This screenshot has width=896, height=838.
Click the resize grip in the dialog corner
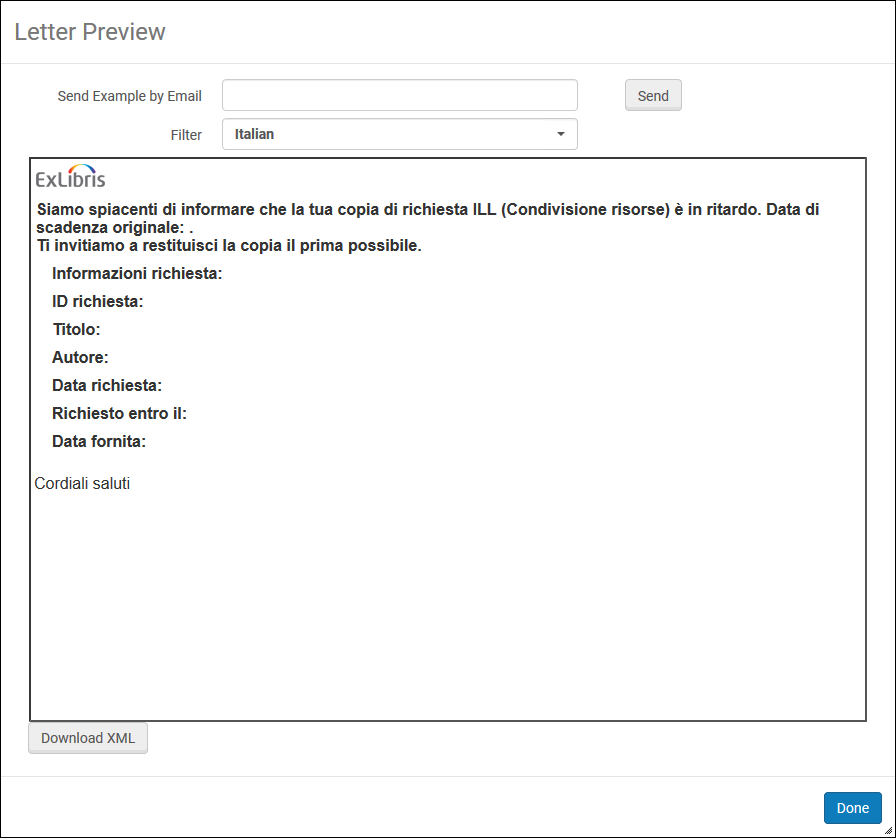pyautogui.click(x=888, y=831)
